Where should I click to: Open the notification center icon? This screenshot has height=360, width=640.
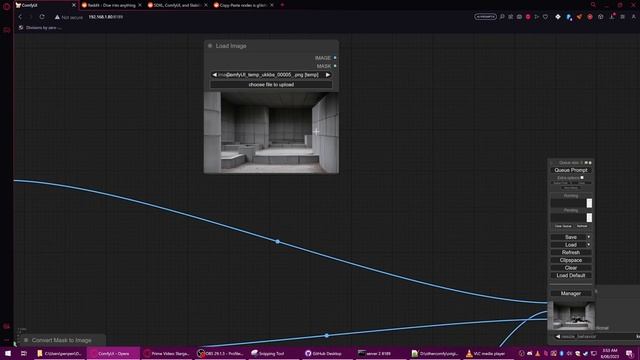tap(630, 353)
